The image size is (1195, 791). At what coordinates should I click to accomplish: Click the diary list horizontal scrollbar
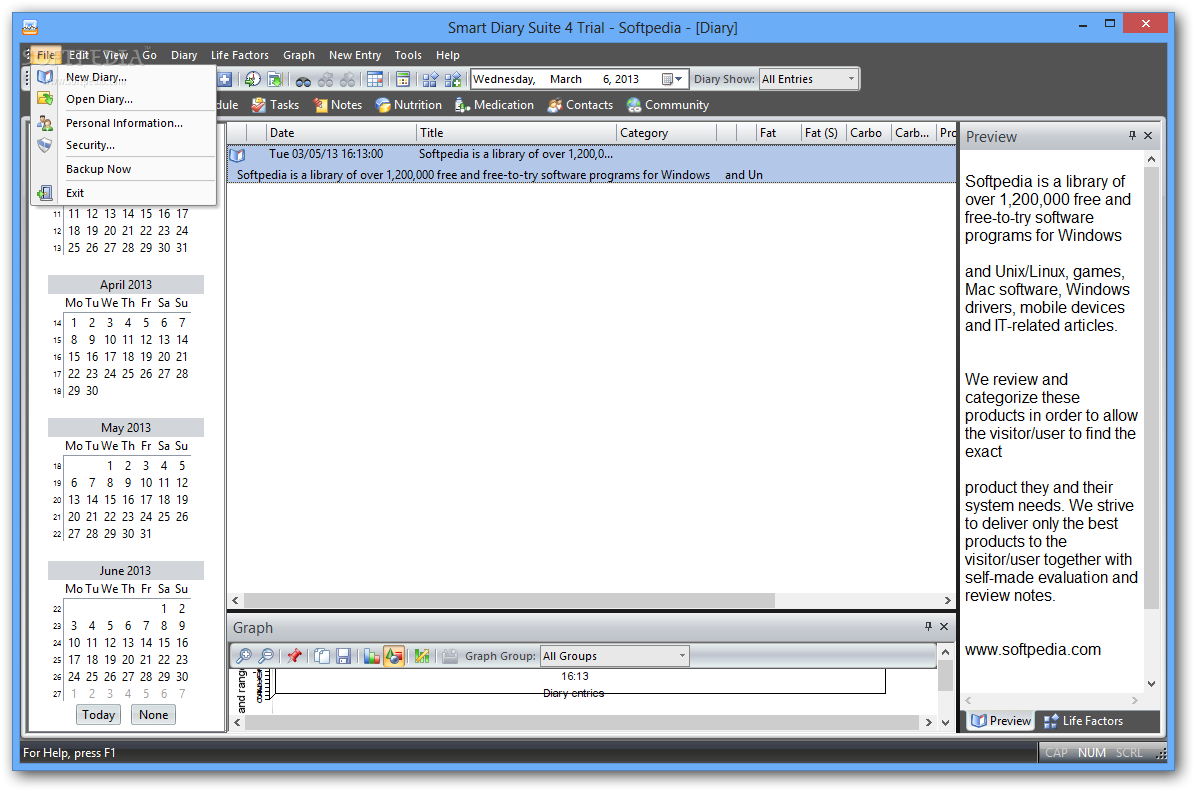coord(509,600)
